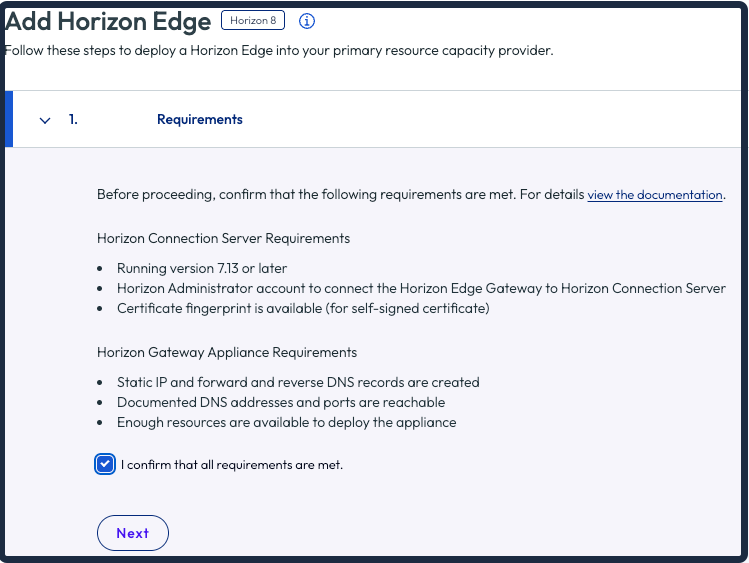Viewport: 749px width, 563px height.
Task: Click the Horizon Connection Server Requirements heading
Action: [223, 238]
